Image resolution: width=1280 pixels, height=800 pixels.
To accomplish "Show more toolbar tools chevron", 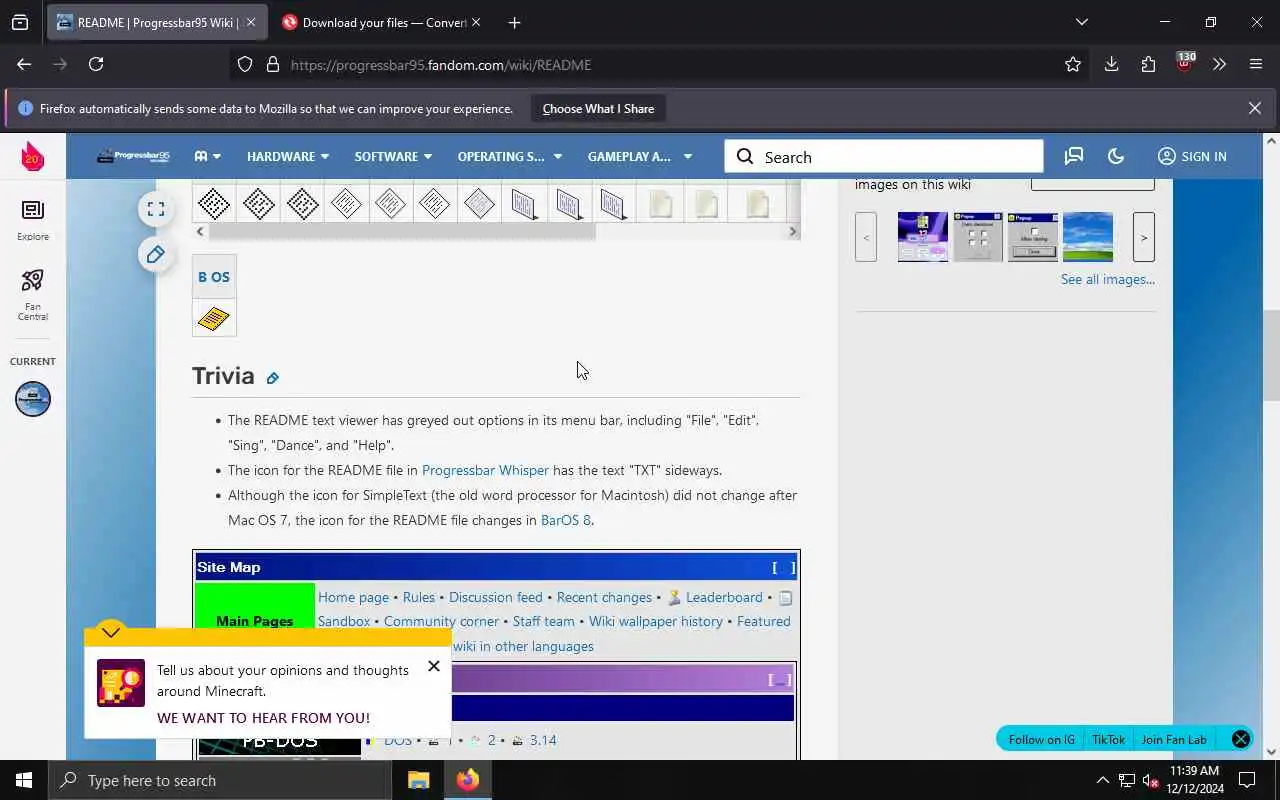I will pyautogui.click(x=1219, y=64).
